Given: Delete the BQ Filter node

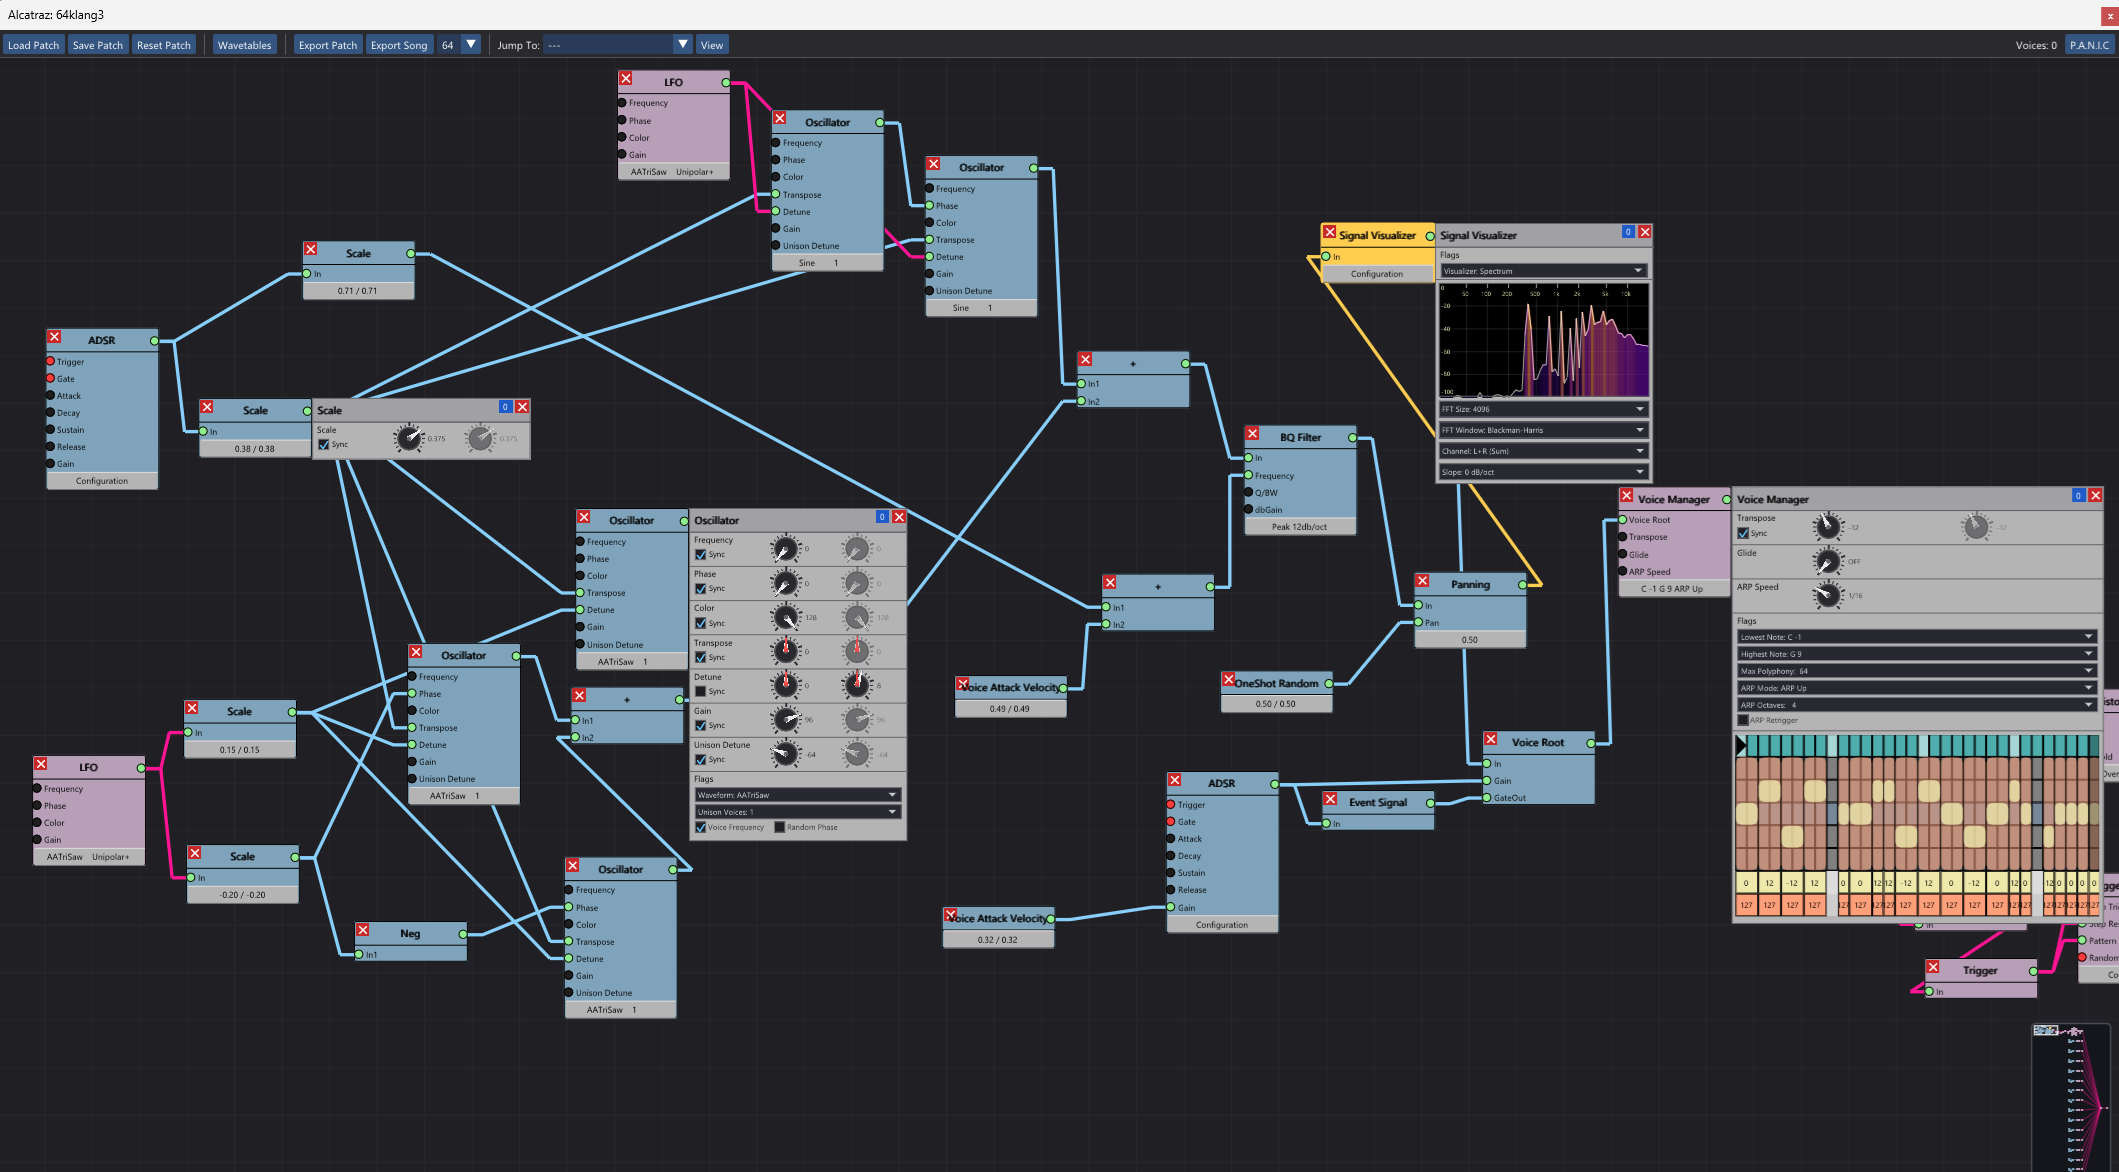Looking at the screenshot, I should (x=1252, y=433).
